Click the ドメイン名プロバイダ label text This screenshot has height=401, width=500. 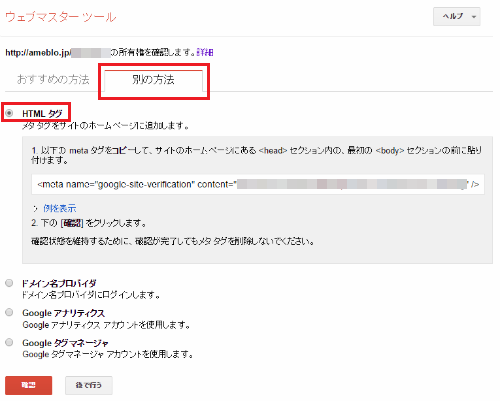pos(59,283)
